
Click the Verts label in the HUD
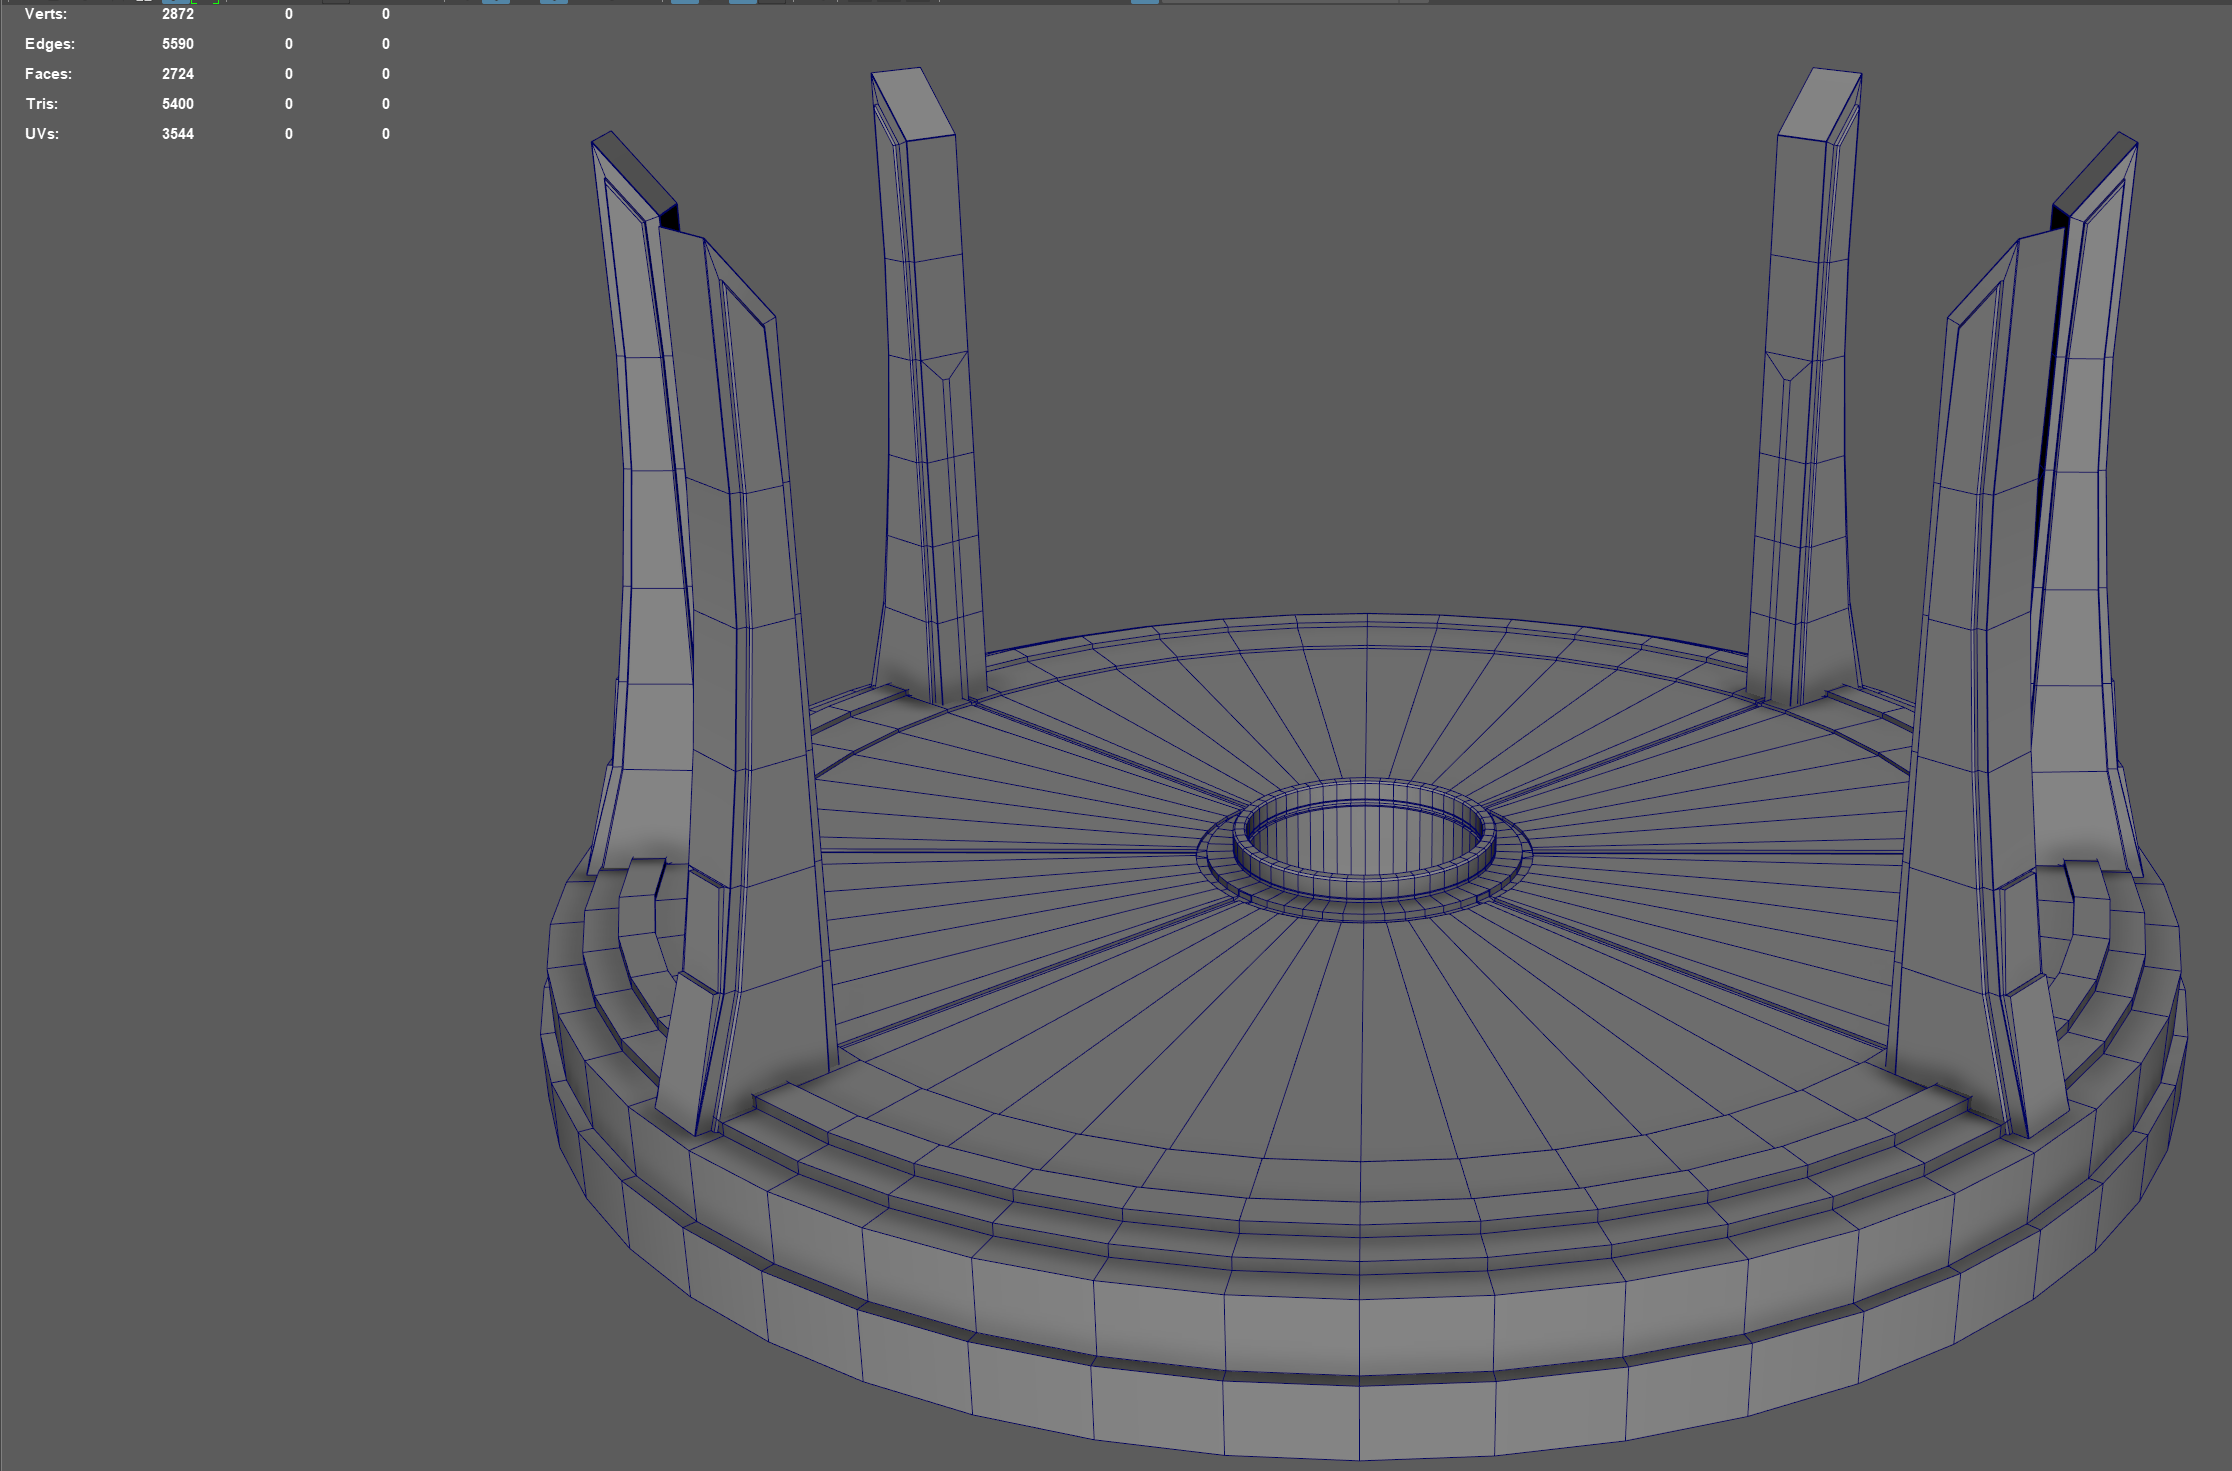[x=46, y=14]
